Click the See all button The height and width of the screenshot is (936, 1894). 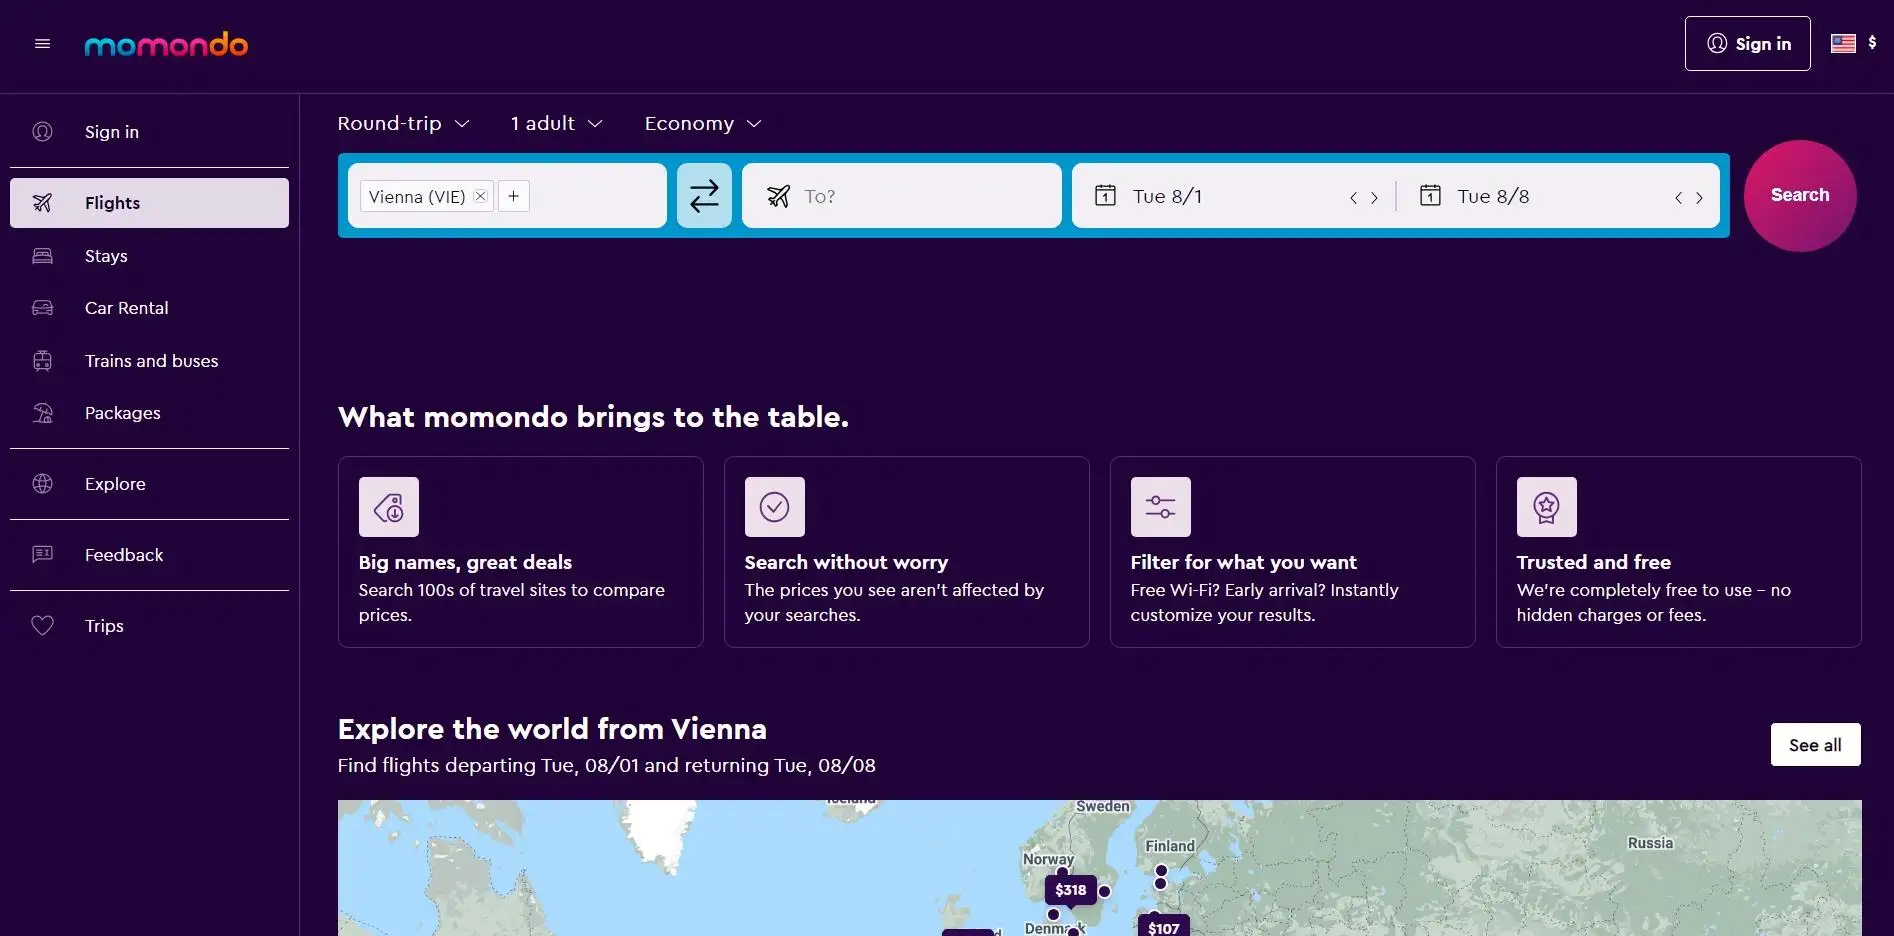pos(1814,745)
